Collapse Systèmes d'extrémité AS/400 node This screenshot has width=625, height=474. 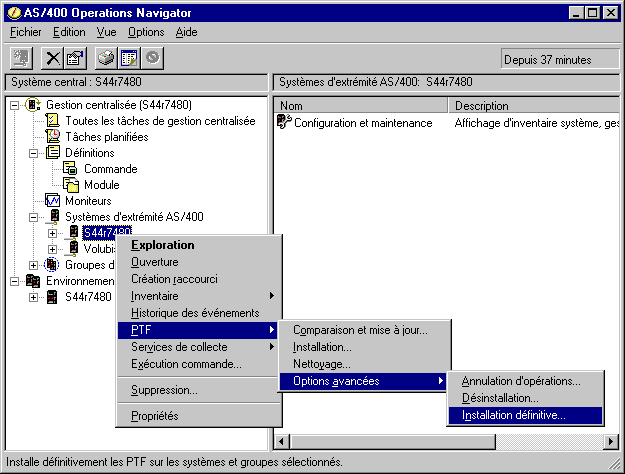point(33,217)
